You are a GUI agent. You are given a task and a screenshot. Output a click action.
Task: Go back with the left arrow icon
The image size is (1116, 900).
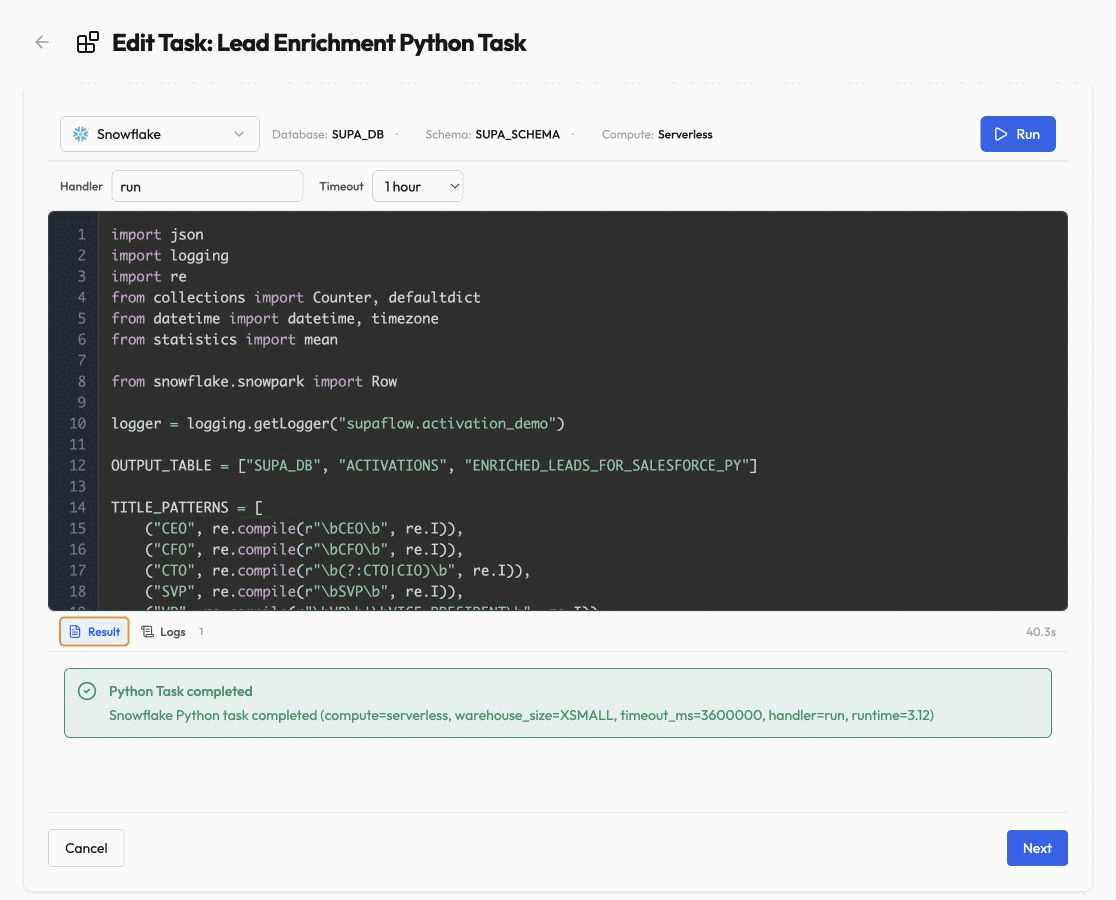tap(42, 43)
